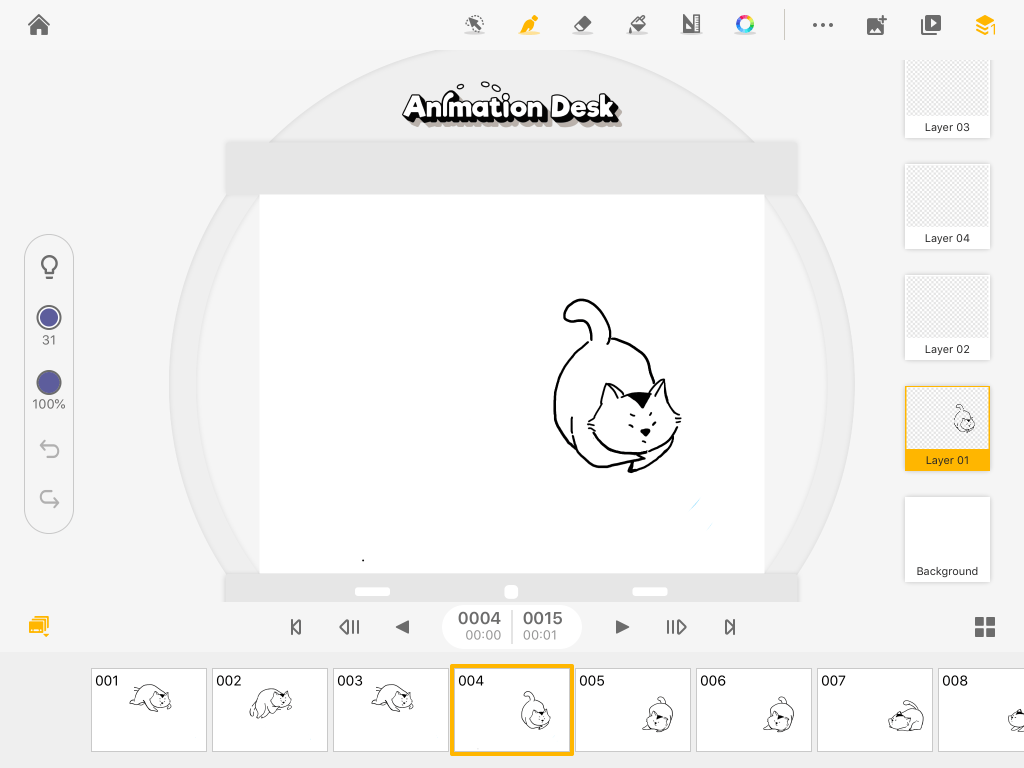
Task: Adjust brush size swatch labeled 31
Action: [x=49, y=318]
